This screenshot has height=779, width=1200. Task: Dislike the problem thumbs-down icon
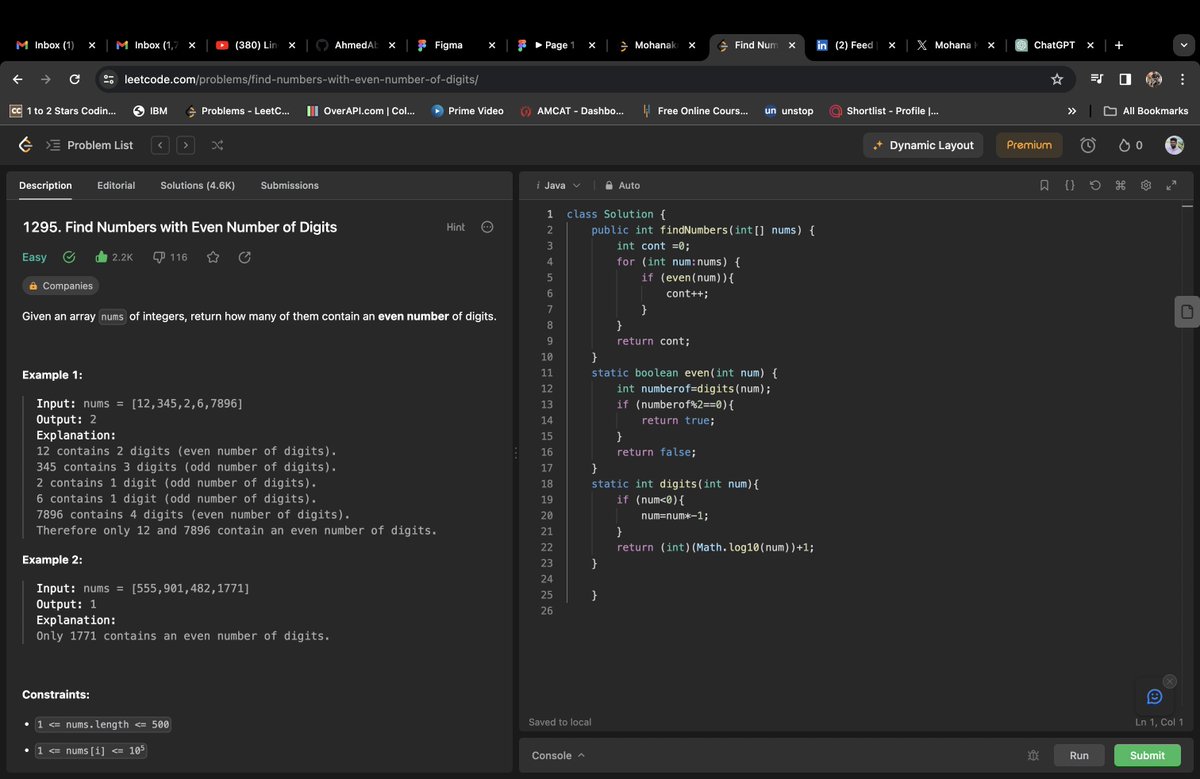click(158, 257)
